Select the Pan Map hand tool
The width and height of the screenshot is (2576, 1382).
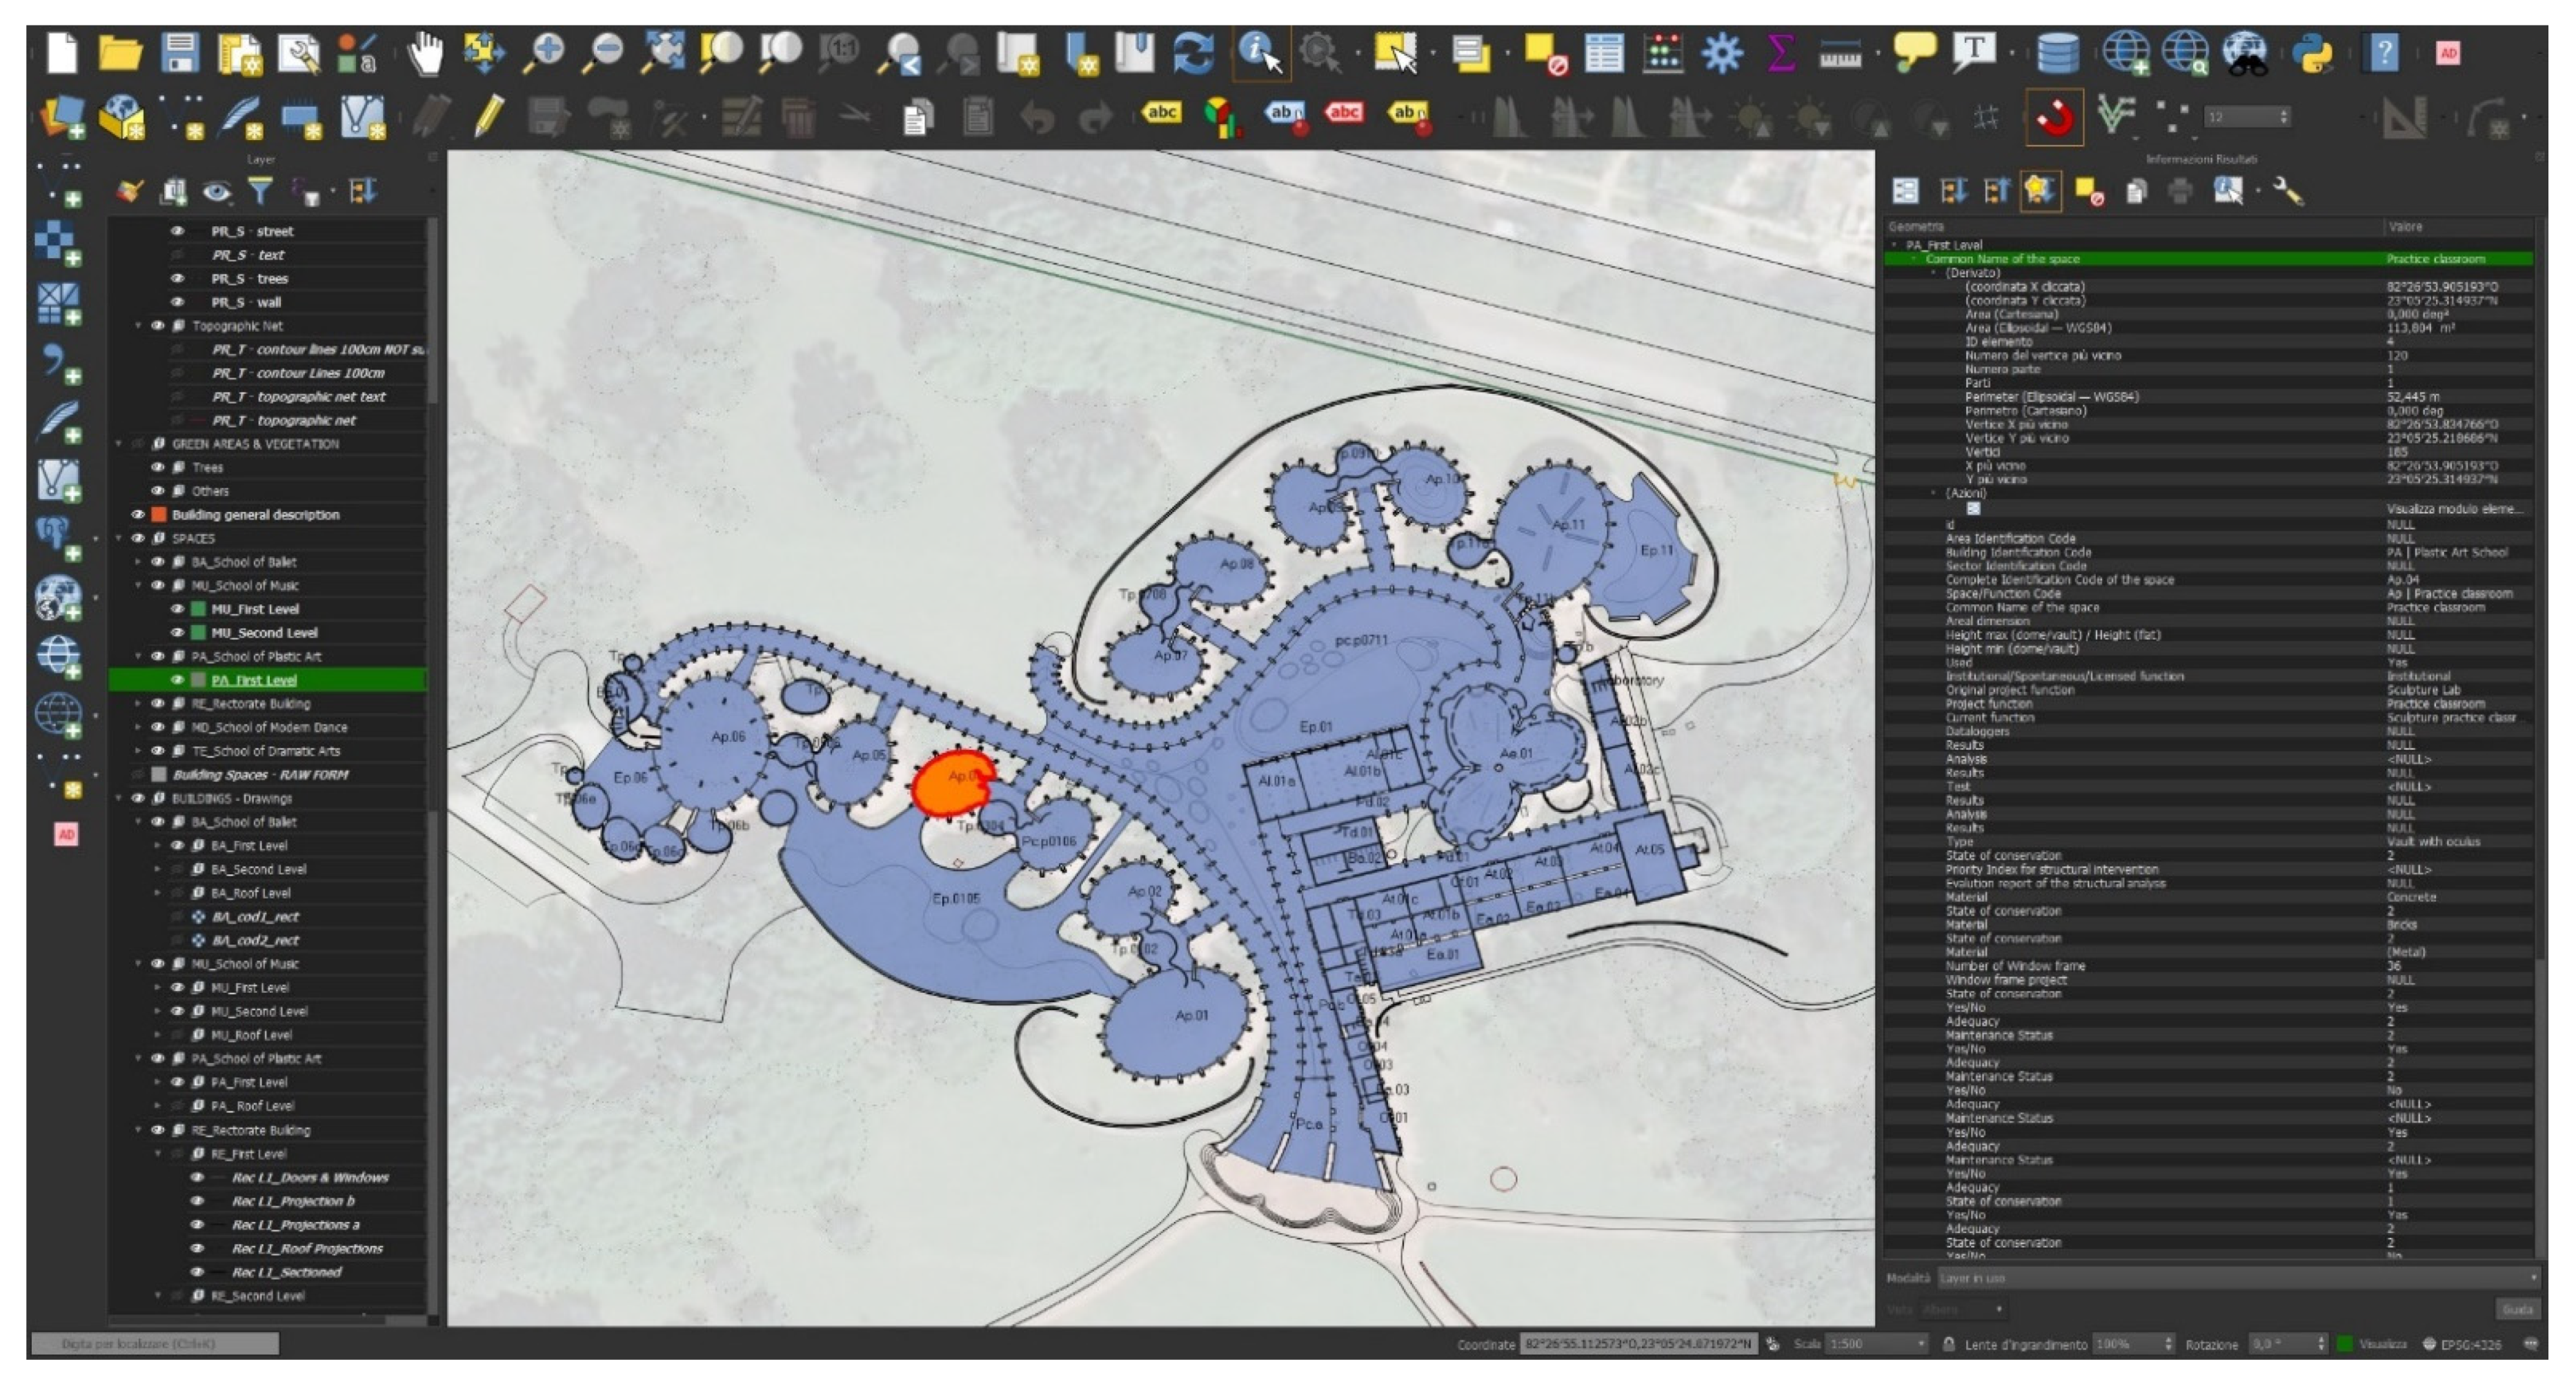point(426,53)
